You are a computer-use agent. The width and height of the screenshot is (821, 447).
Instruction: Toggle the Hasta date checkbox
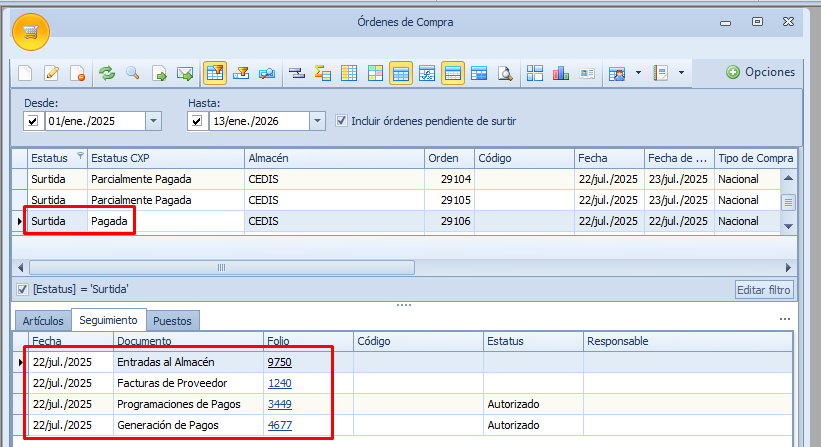[x=196, y=122]
